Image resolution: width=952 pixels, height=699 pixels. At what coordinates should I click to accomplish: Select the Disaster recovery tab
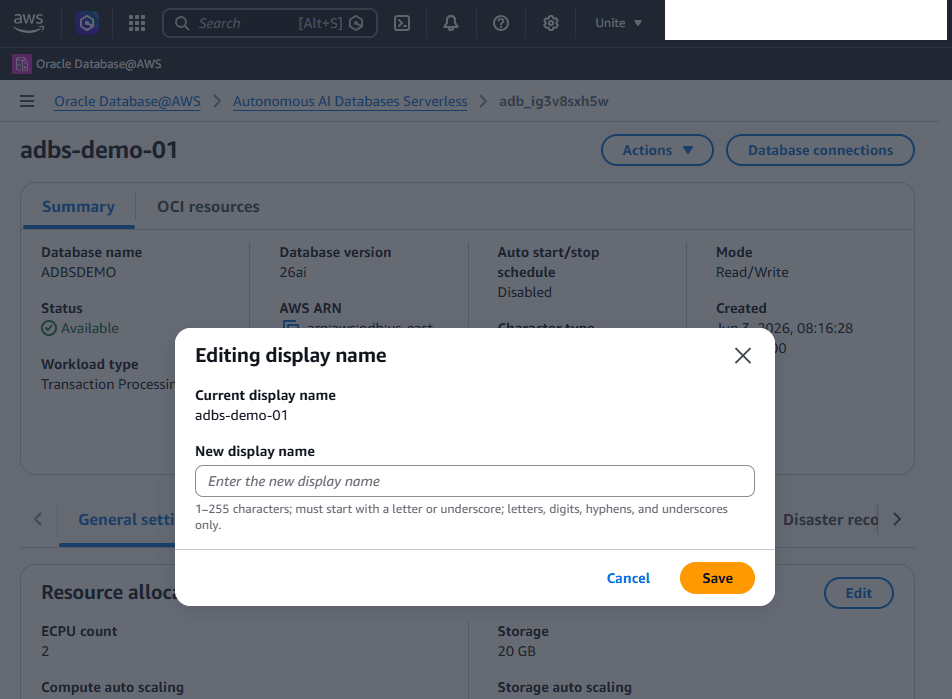[830, 520]
